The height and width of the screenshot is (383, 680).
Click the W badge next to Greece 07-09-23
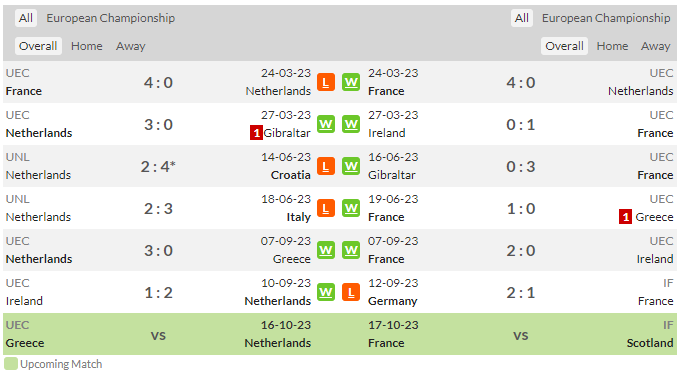tap(326, 250)
